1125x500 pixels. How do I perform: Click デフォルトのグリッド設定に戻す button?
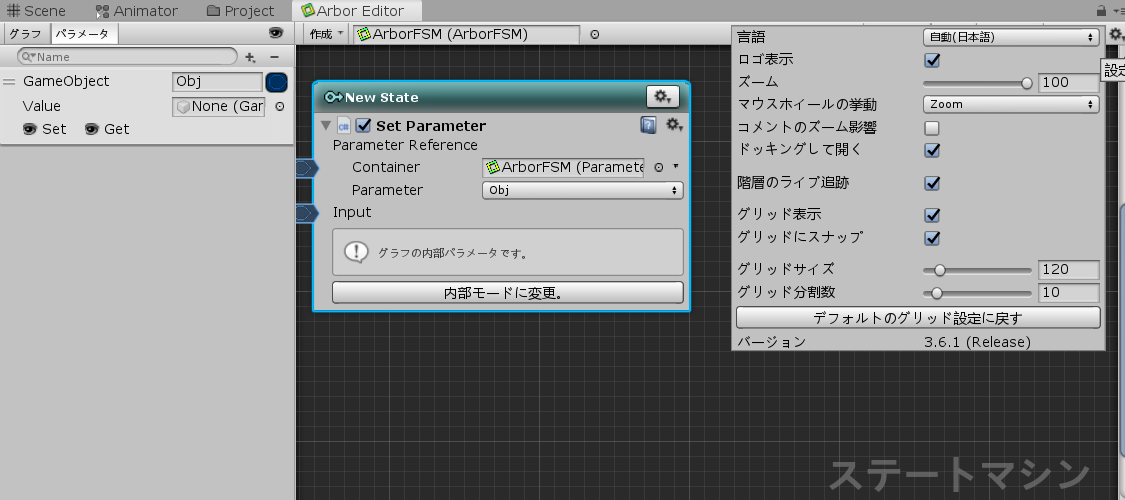coord(918,318)
